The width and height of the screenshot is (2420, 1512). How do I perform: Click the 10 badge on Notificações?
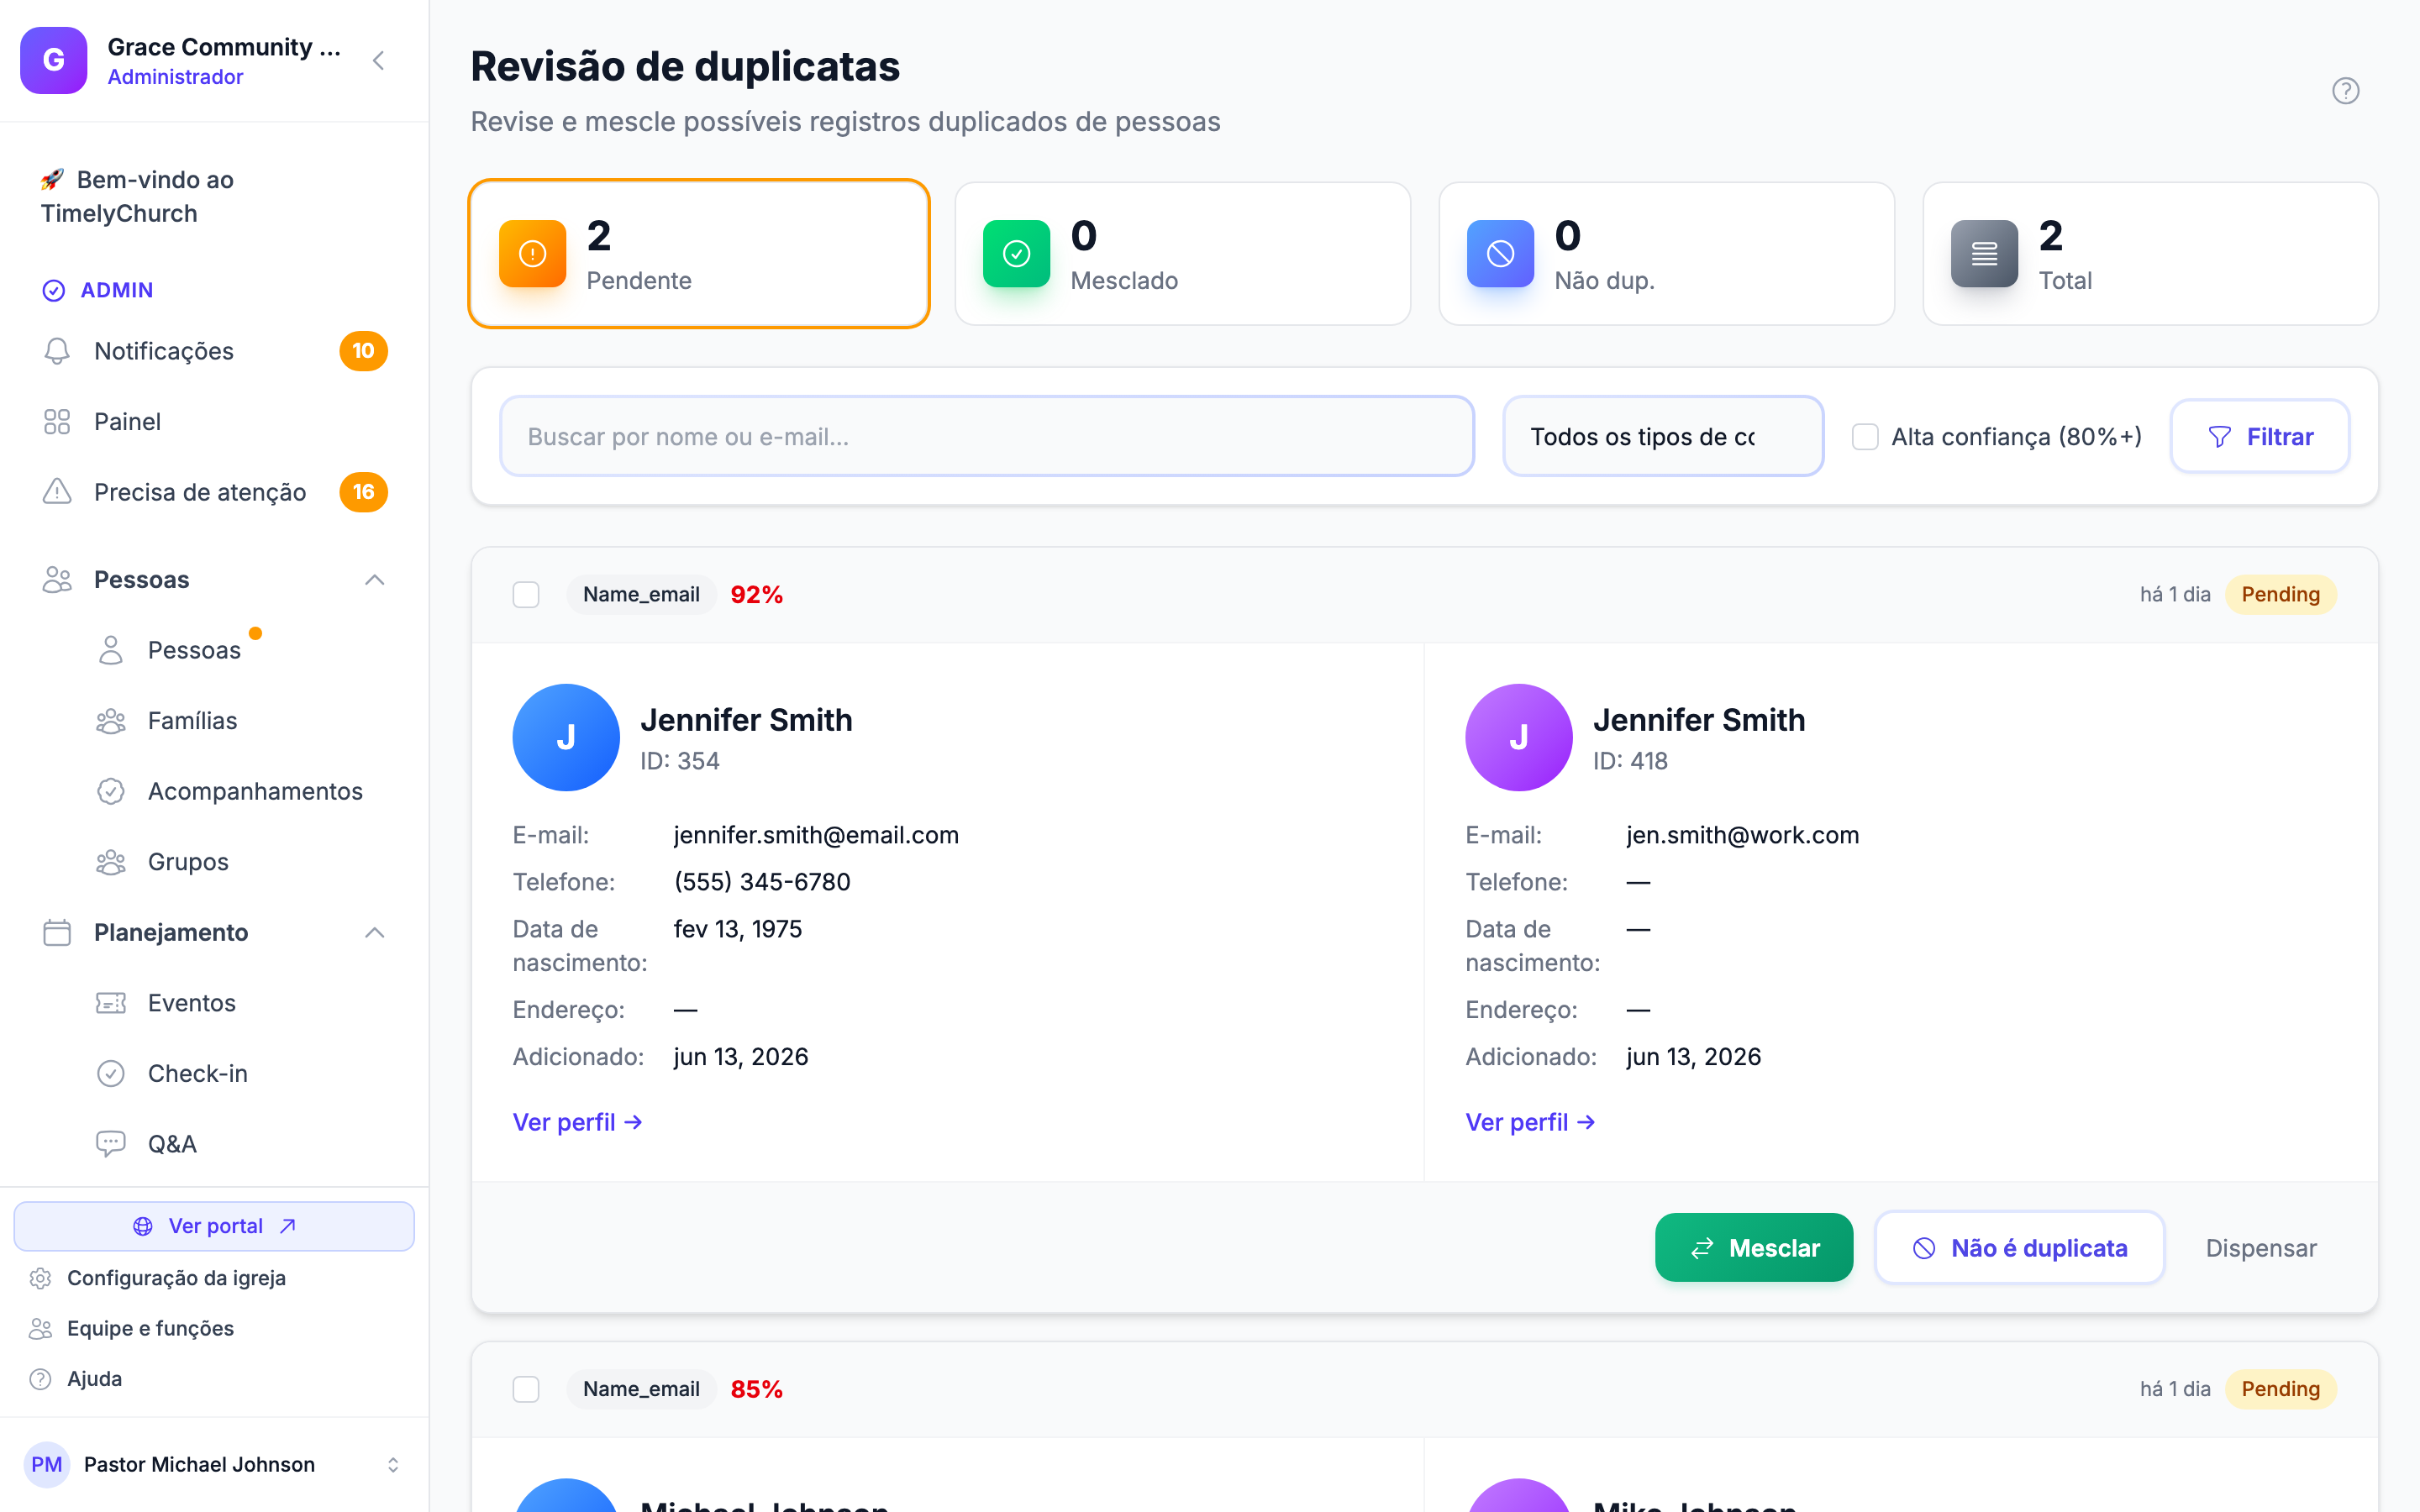point(363,351)
